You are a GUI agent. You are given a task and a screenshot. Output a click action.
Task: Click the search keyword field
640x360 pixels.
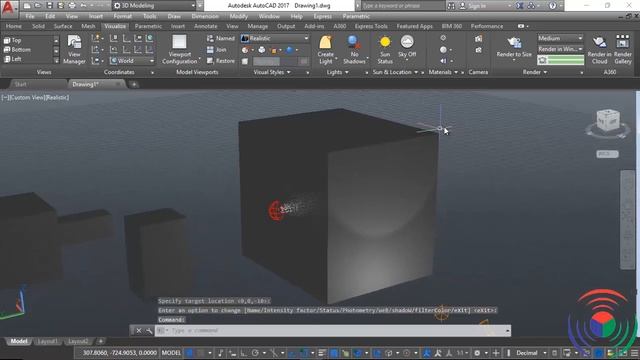pyautogui.click(x=402, y=6)
